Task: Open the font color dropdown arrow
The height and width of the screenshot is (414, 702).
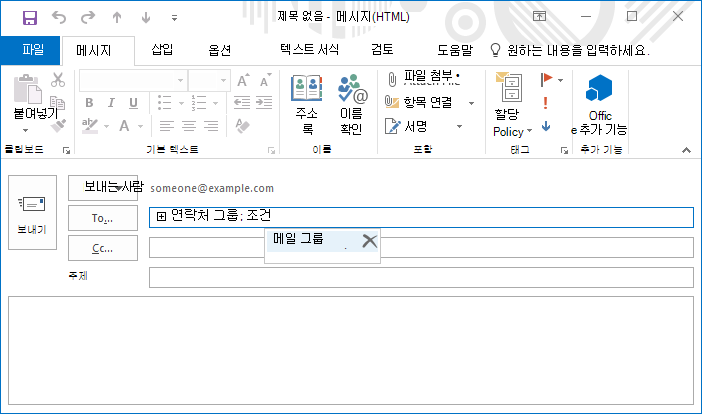Action: (140, 126)
